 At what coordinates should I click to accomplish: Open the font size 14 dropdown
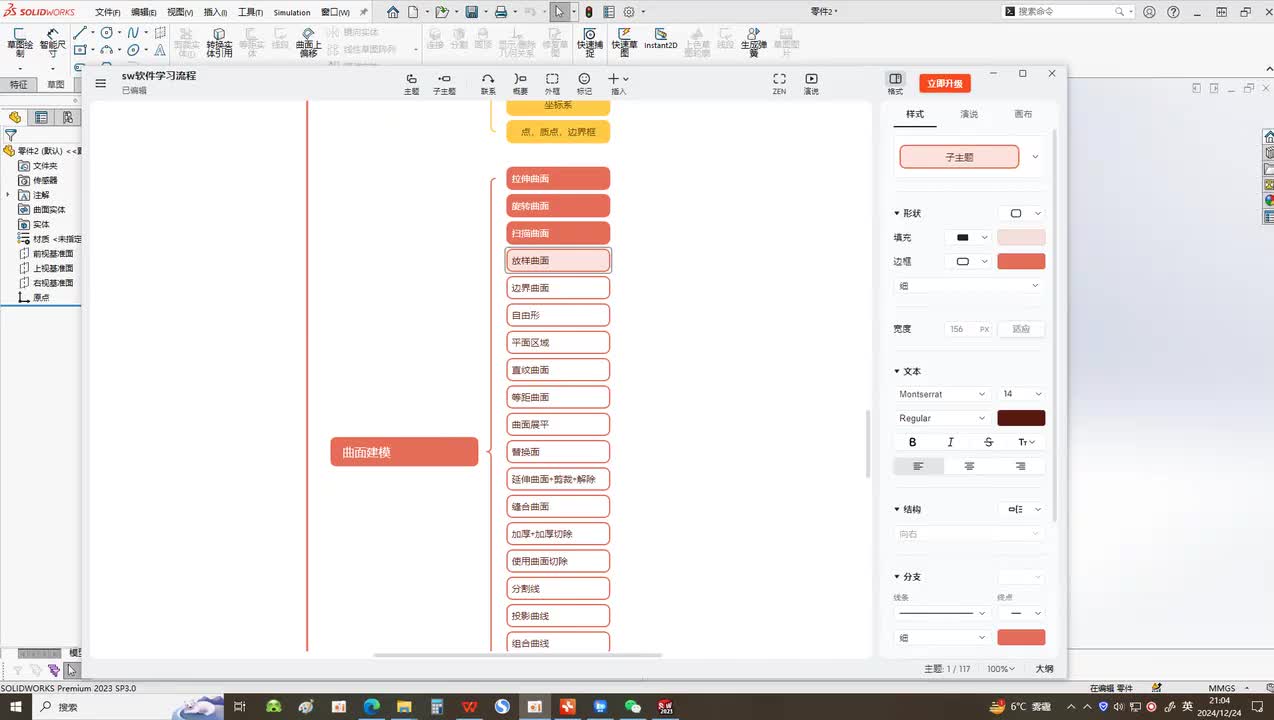coord(1021,394)
